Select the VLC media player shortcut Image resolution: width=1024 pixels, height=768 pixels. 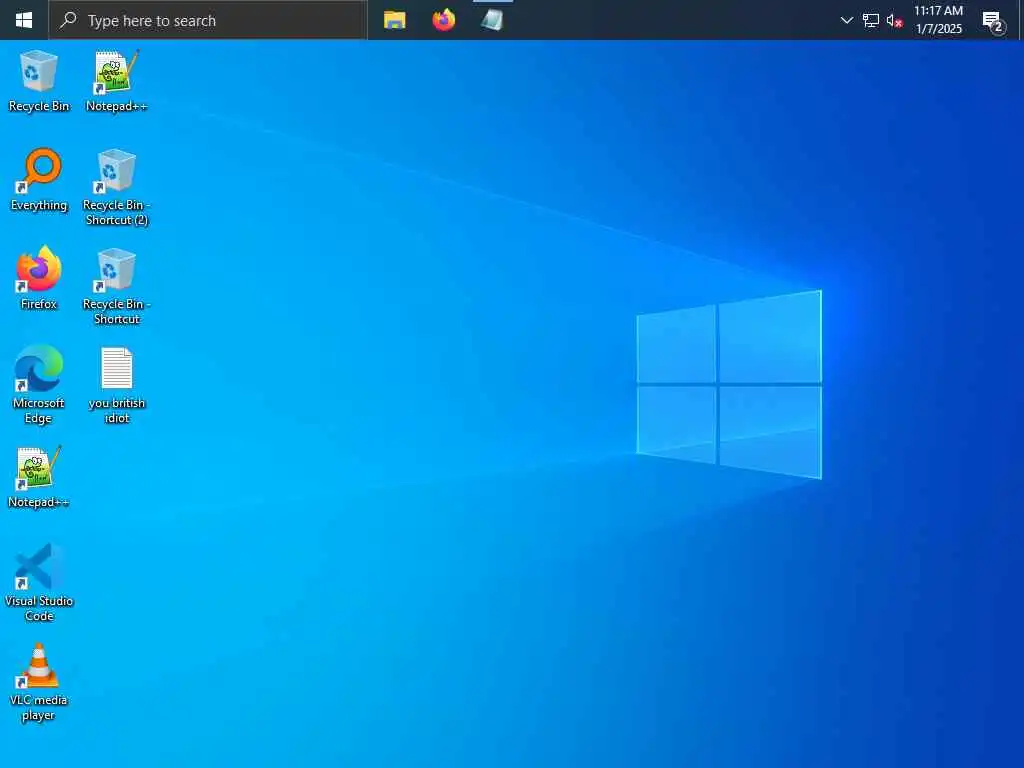click(39, 682)
